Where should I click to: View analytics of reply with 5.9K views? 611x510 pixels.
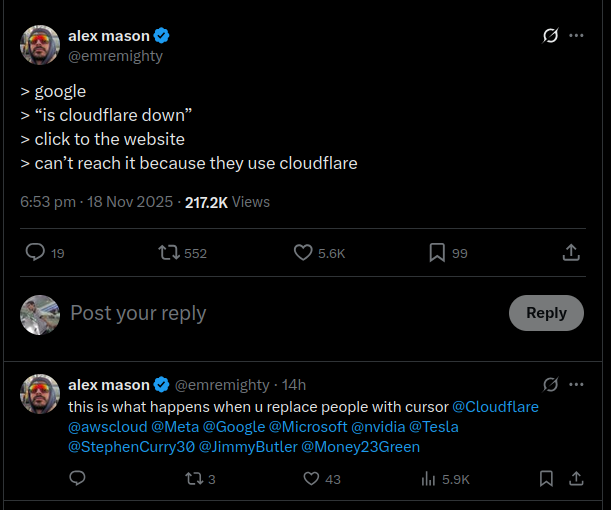(x=430, y=479)
